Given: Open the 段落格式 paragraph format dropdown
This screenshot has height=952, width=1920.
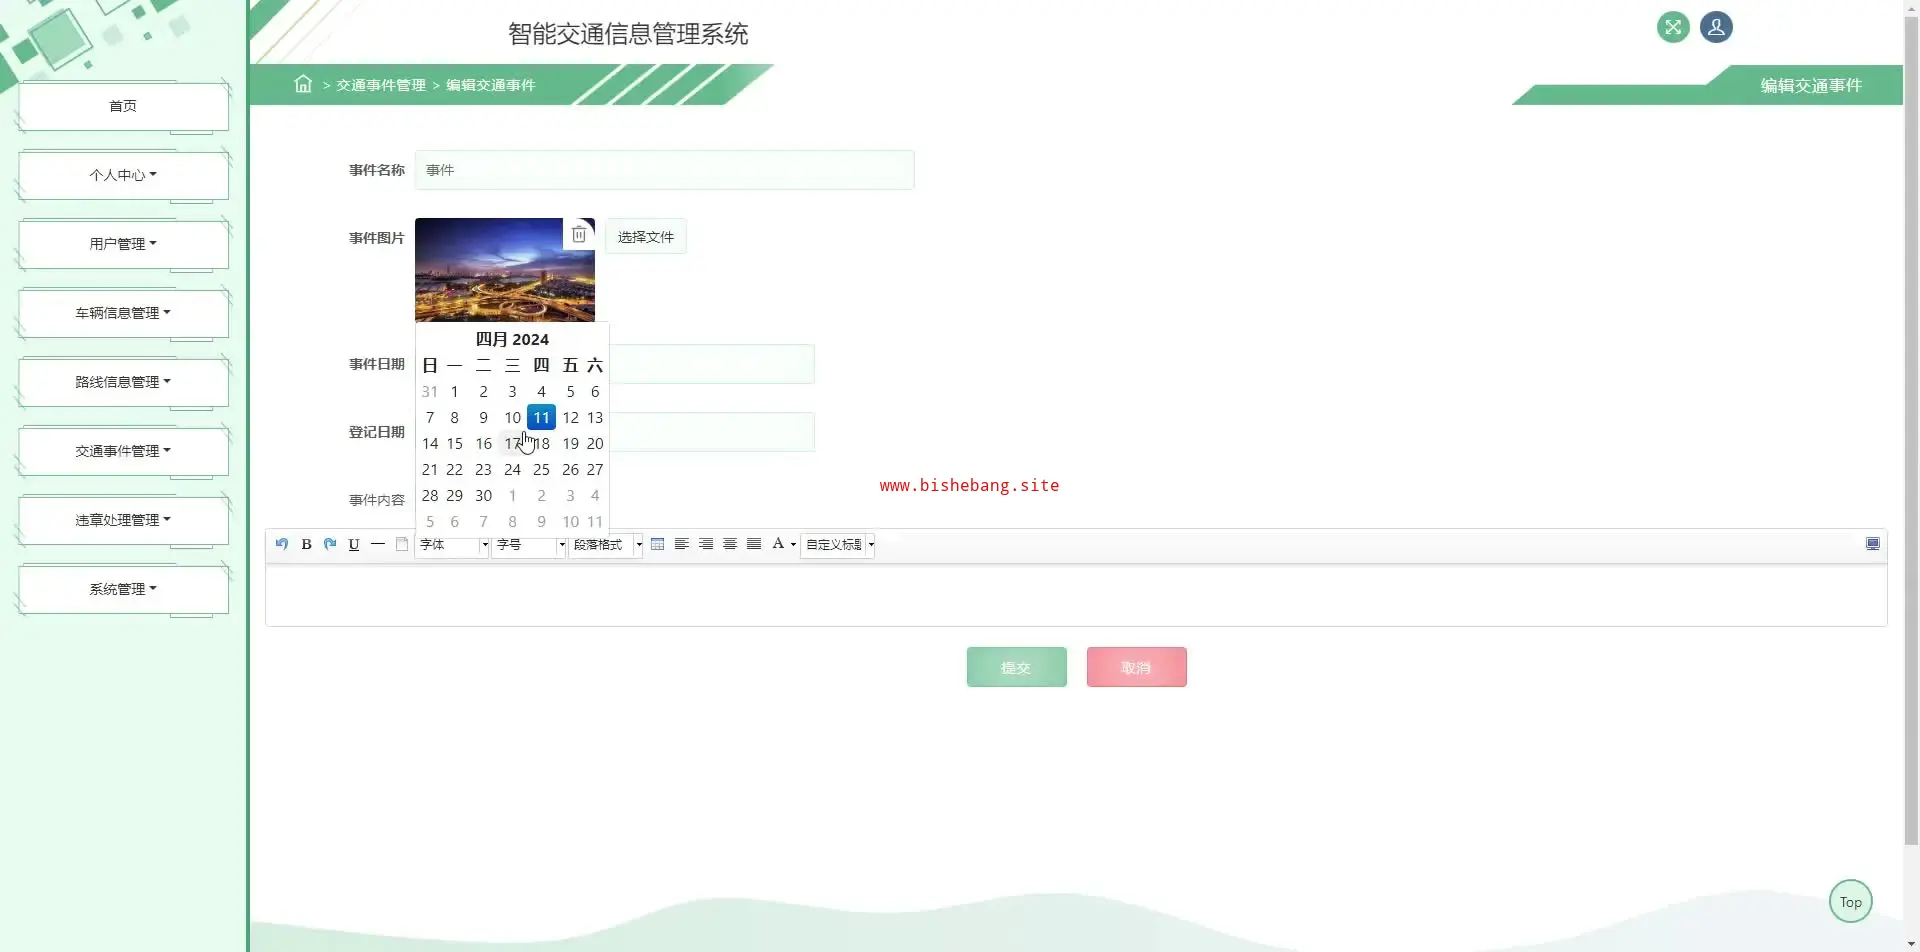Looking at the screenshot, I should point(606,545).
